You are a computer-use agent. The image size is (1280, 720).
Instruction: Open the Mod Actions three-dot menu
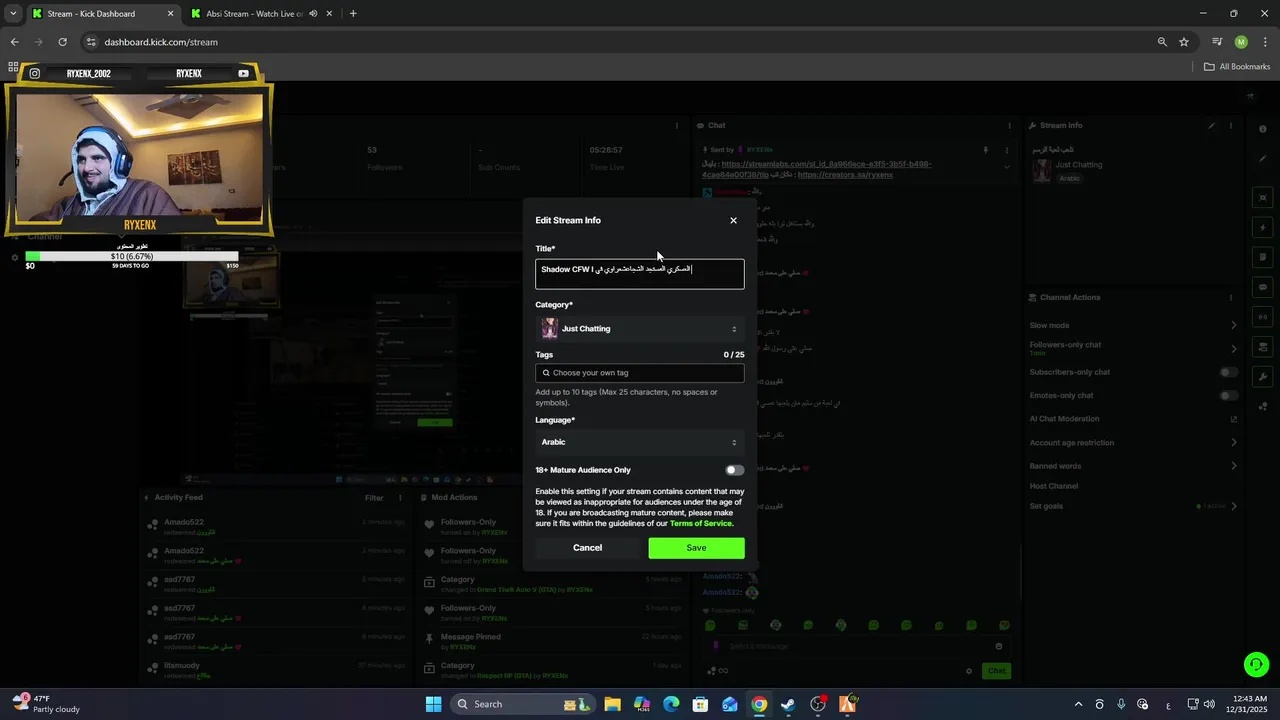[x=676, y=497]
